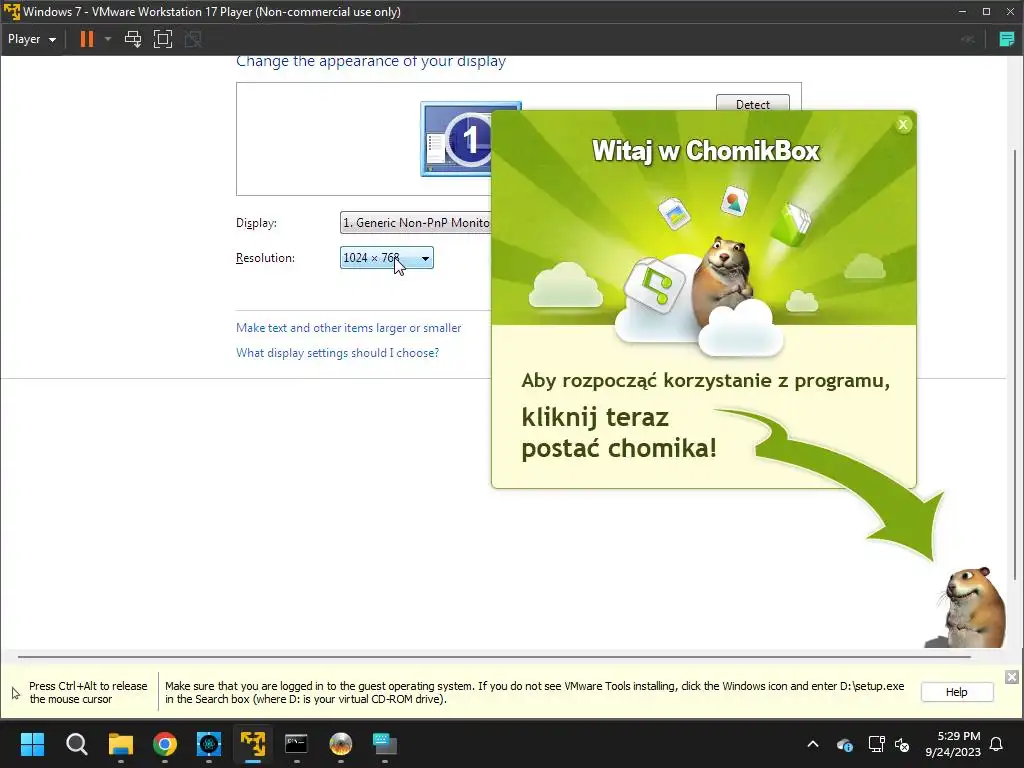The height and width of the screenshot is (768, 1024).
Task: Click the 'kliknij teraz postać chomika!' text
Action: (x=619, y=432)
